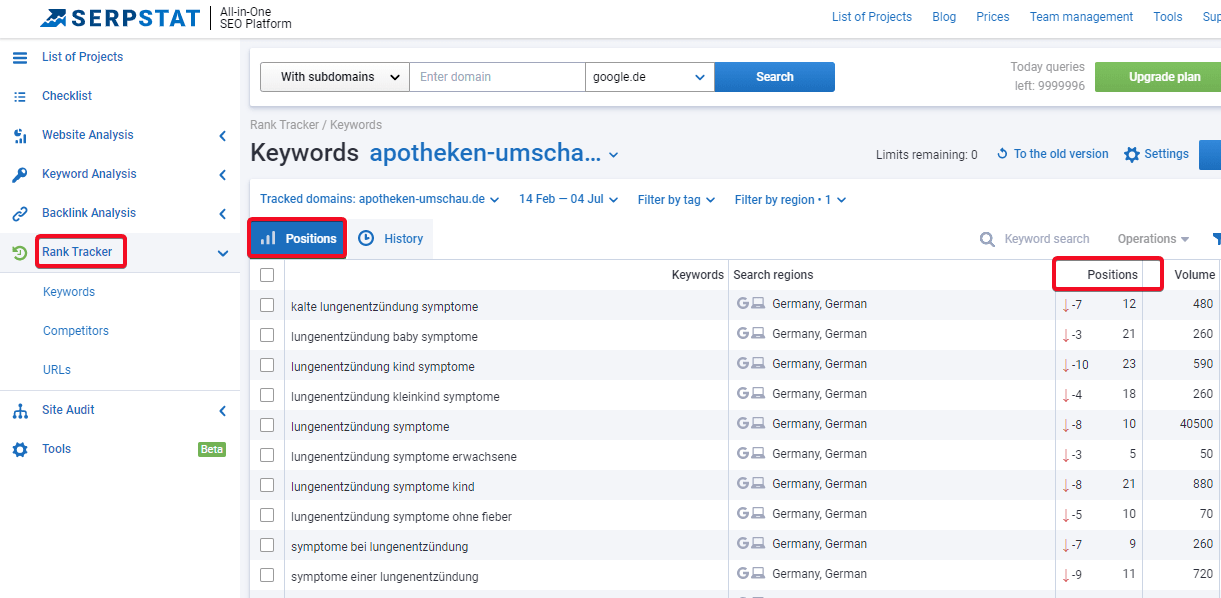Viewport: 1221px width, 598px height.
Task: Click the green Upgrade plan button
Action: pos(1158,77)
